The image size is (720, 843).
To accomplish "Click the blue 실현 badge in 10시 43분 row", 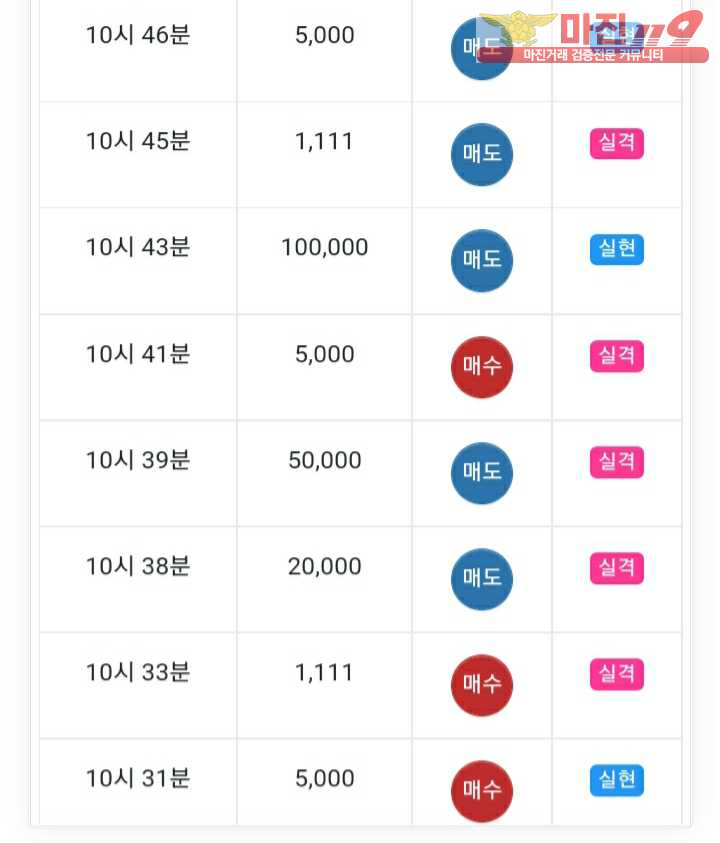I will (617, 249).
